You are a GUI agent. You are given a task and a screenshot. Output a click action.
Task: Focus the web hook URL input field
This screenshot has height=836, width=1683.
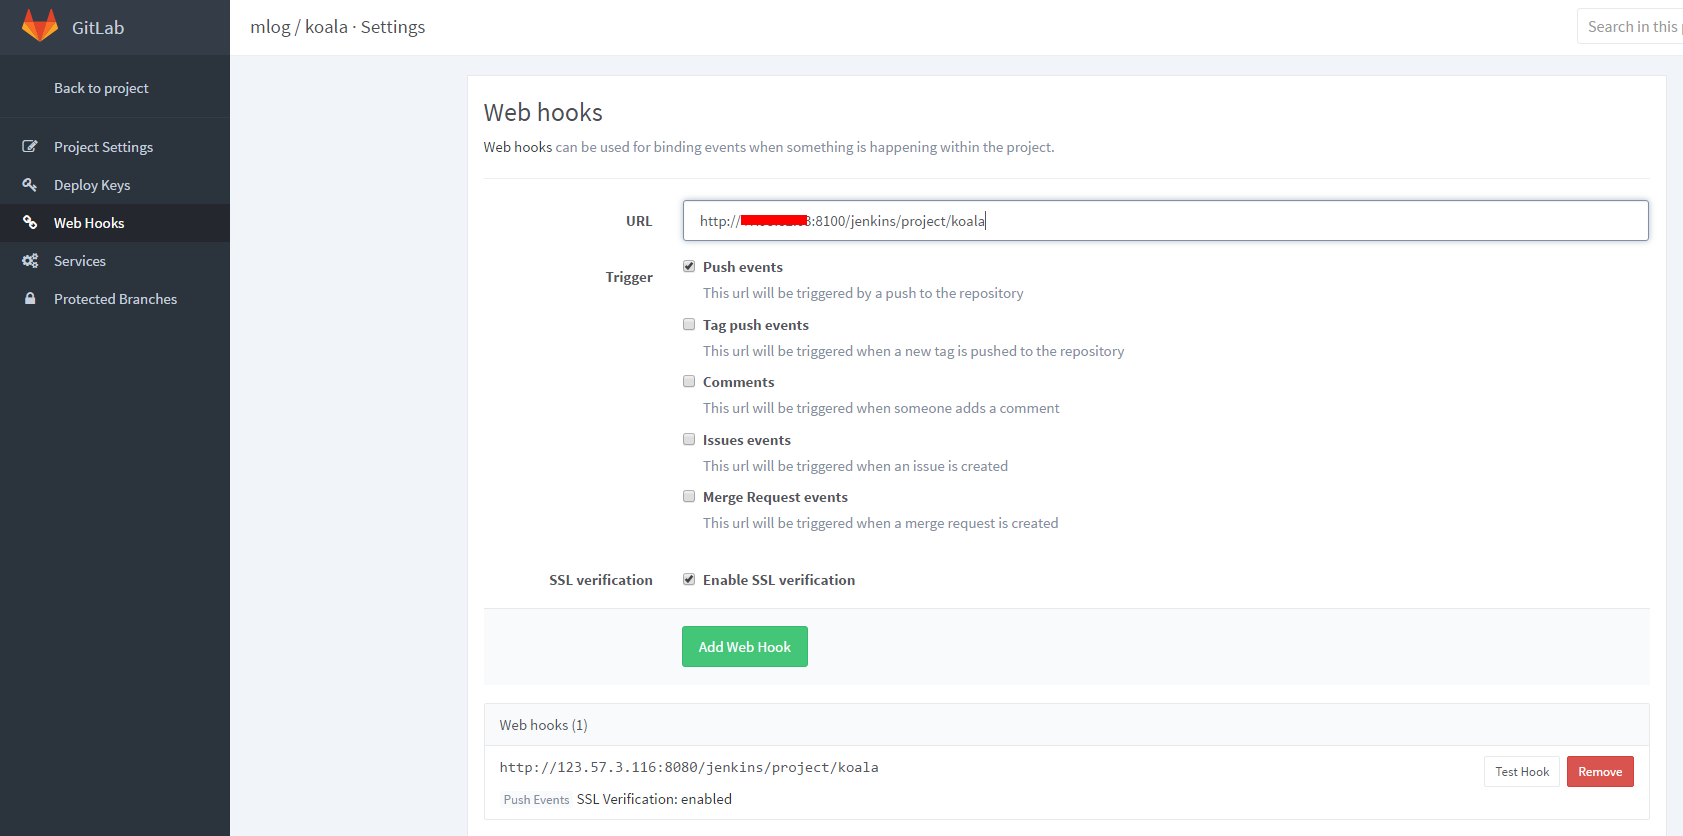(1166, 221)
